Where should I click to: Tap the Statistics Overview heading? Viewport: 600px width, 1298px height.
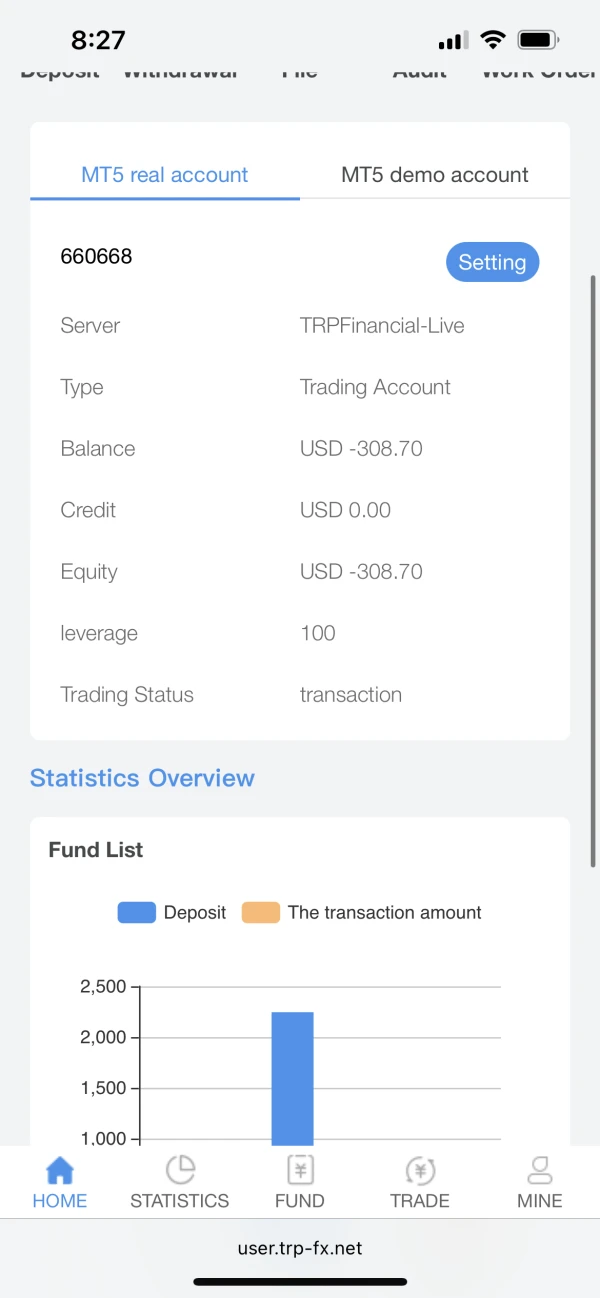coord(142,778)
